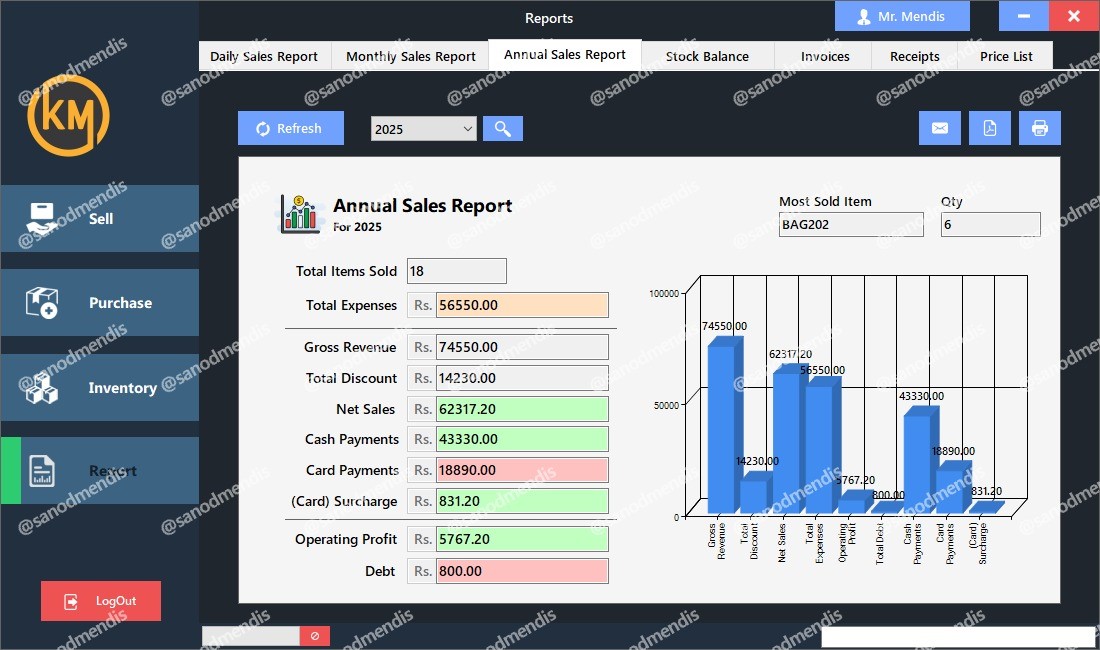
Task: Switch to the Daily Sales Report tab
Action: 264,57
